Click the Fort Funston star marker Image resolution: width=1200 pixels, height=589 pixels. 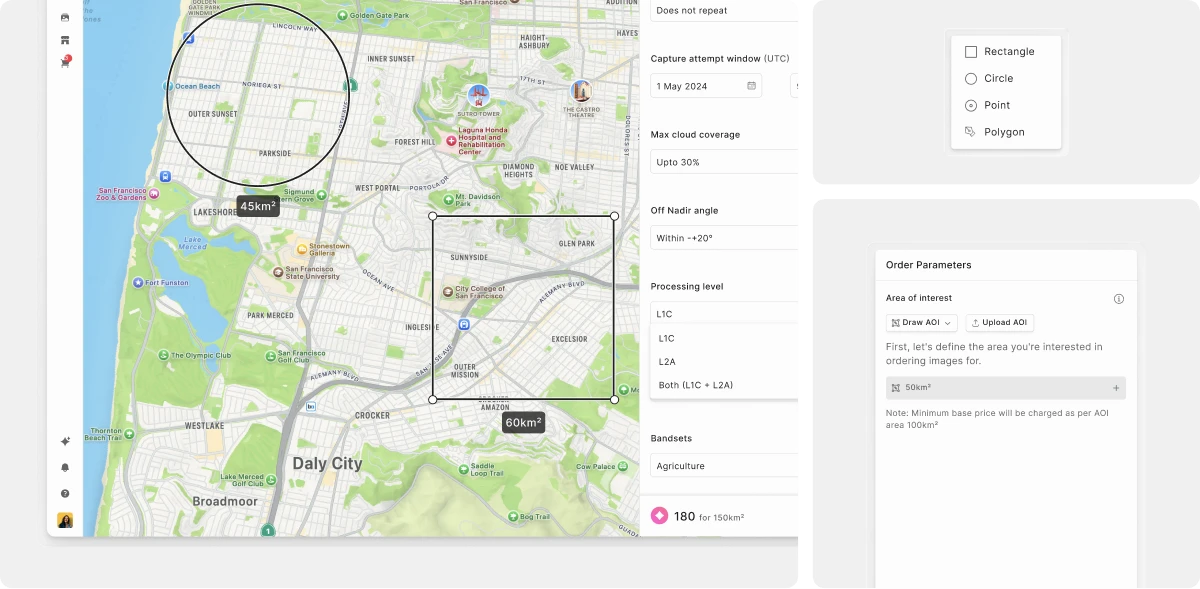coord(138,282)
